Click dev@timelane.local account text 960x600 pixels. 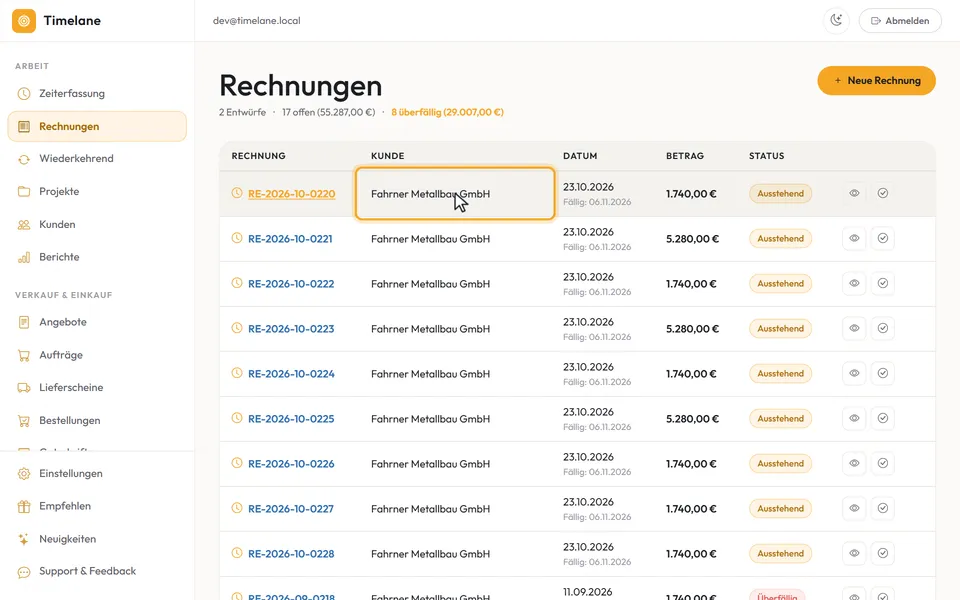pyautogui.click(x=257, y=21)
